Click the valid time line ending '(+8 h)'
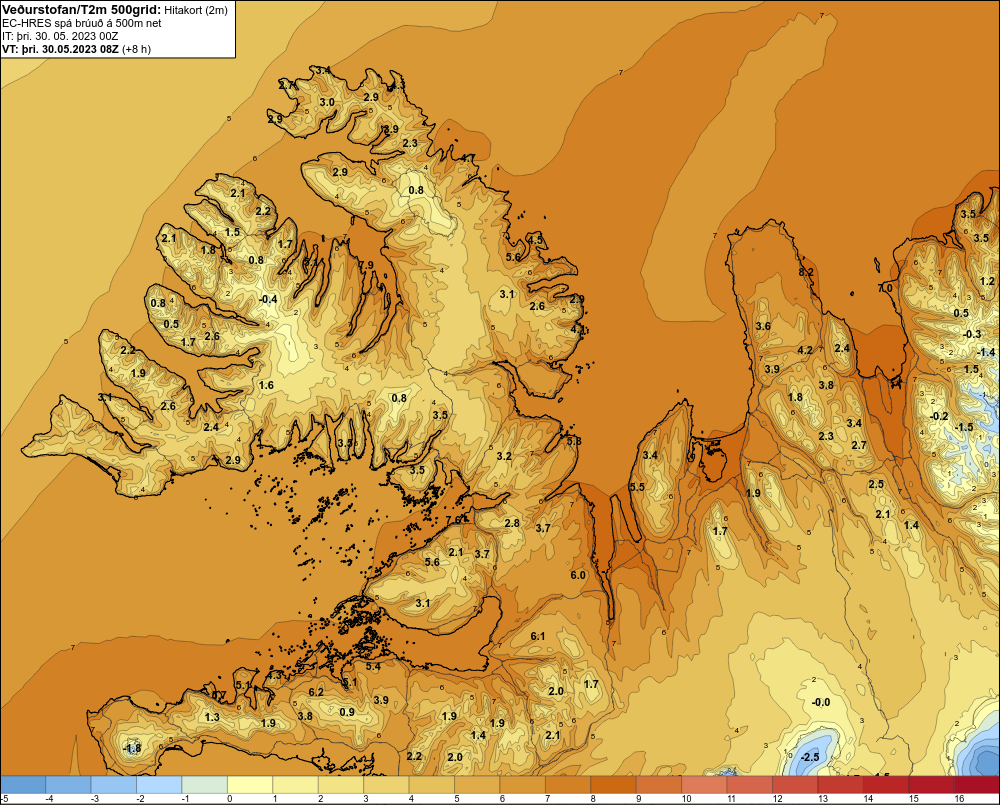This screenshot has width=1000, height=805. tap(77, 49)
